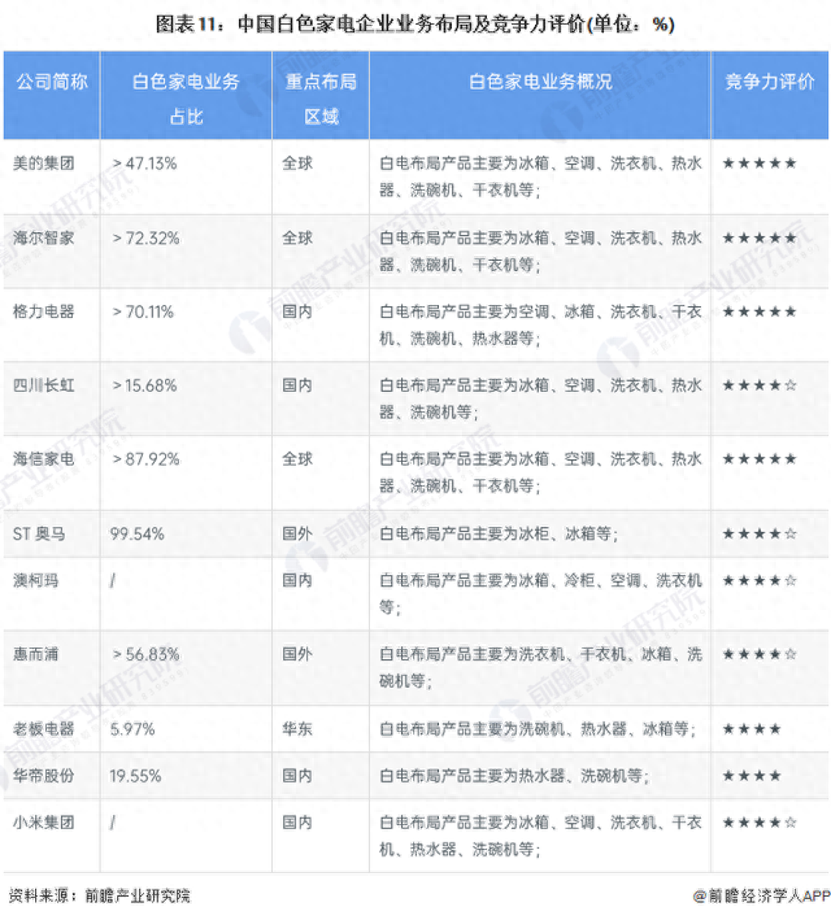Viewport: 832px width, 920px height.
Task: Click the star rating for 四川长虹
Action: point(759,385)
